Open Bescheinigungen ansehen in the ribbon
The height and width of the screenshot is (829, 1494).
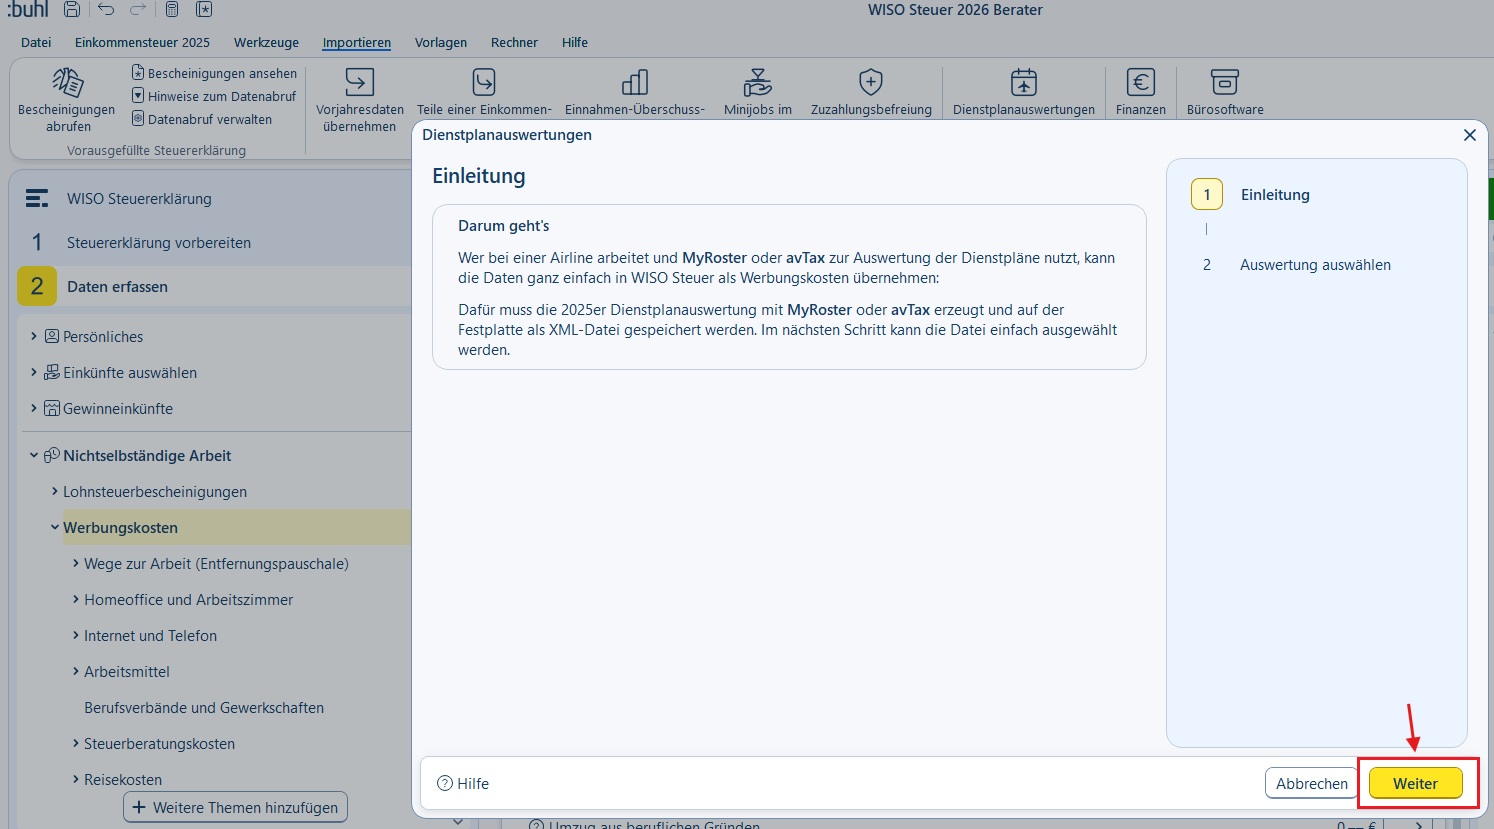214,73
